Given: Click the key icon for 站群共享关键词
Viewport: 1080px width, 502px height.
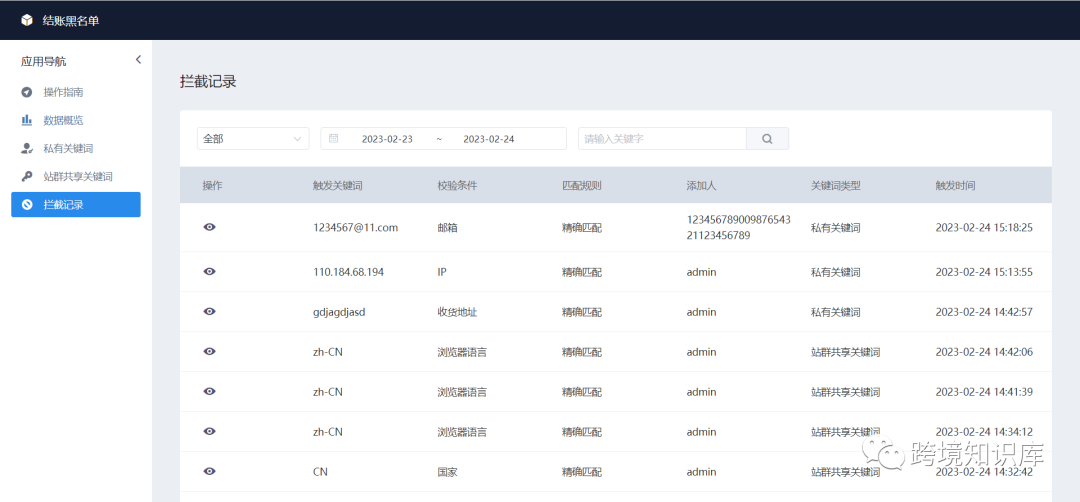Looking at the screenshot, I should 27,176.
